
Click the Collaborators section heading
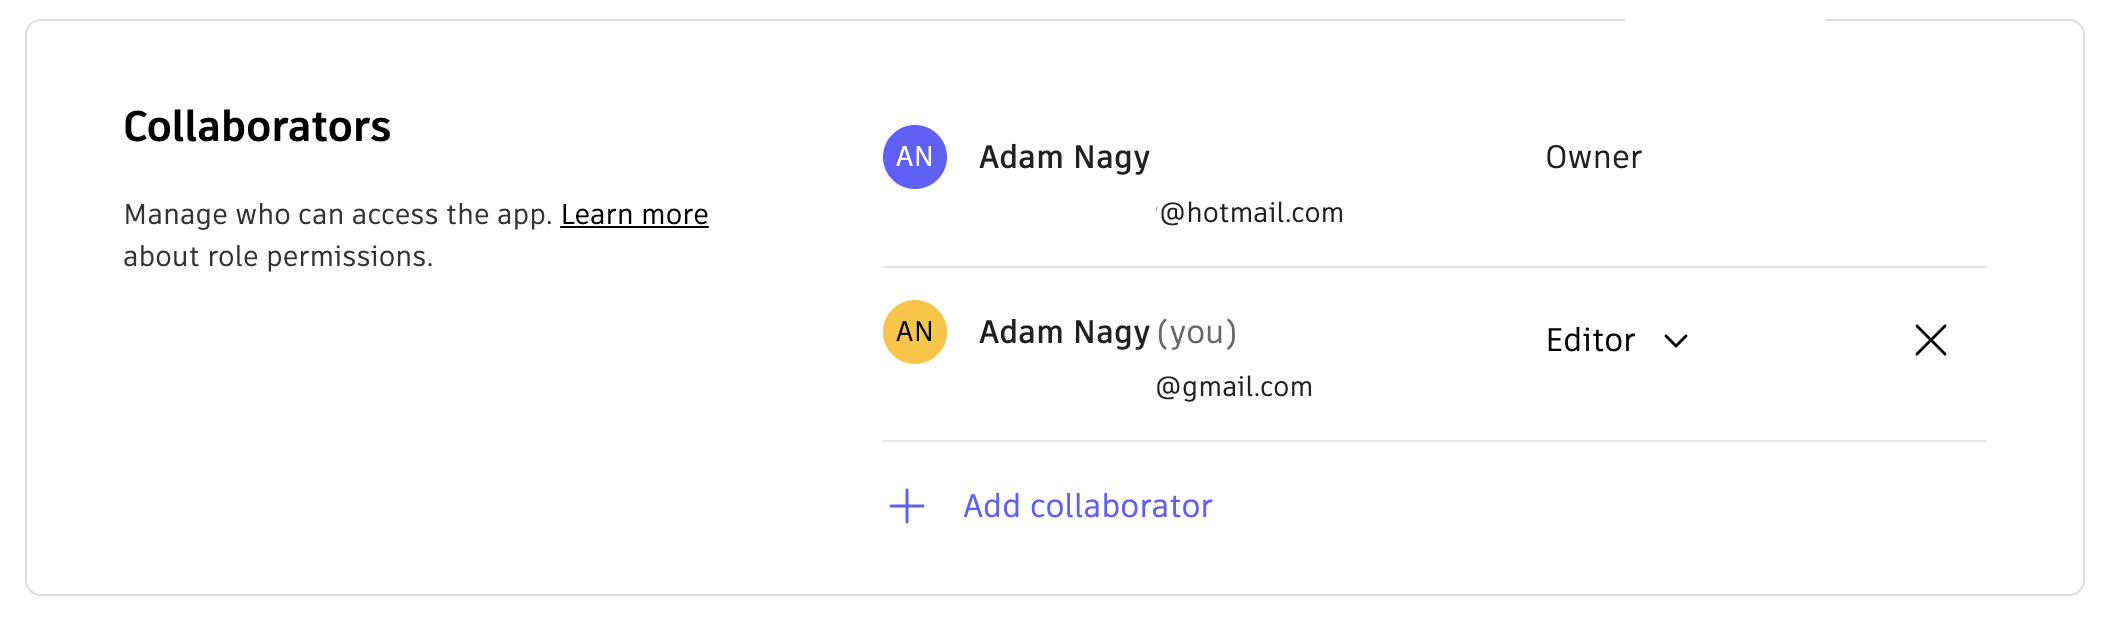[258, 126]
